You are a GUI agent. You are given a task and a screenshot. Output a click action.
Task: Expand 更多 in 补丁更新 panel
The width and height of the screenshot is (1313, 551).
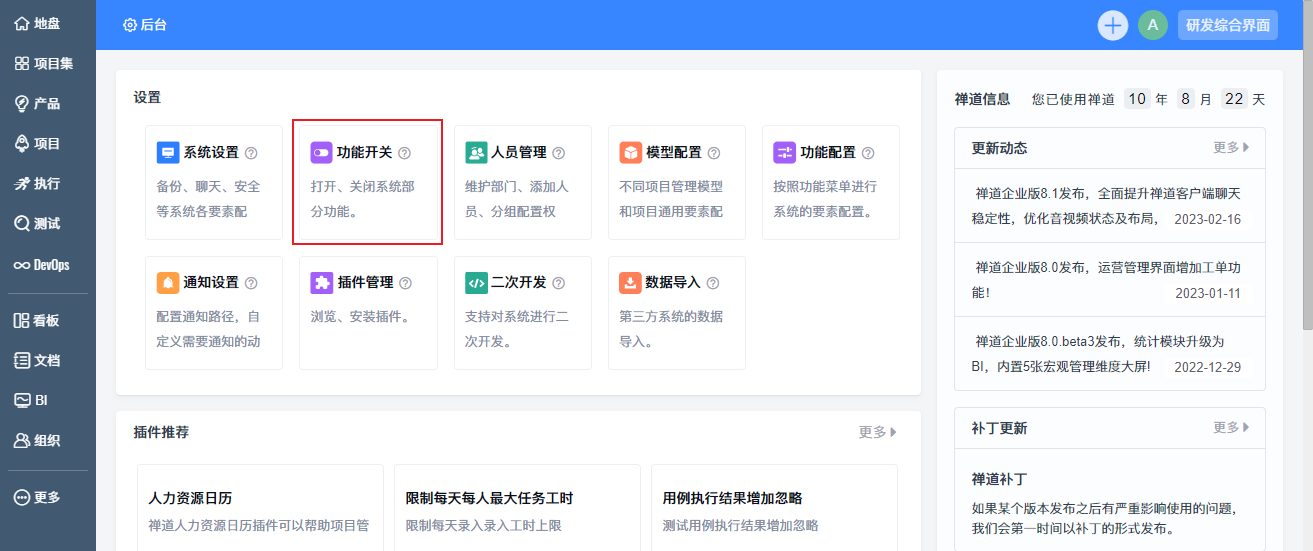coord(1231,428)
